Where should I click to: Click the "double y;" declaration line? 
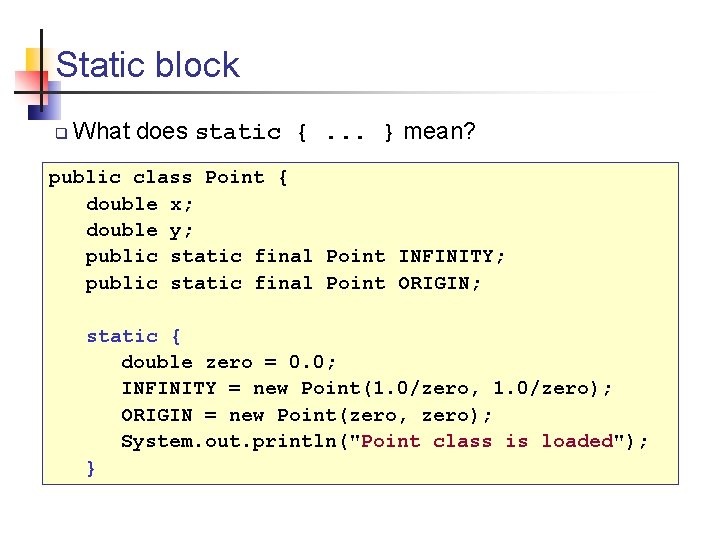pos(140,230)
